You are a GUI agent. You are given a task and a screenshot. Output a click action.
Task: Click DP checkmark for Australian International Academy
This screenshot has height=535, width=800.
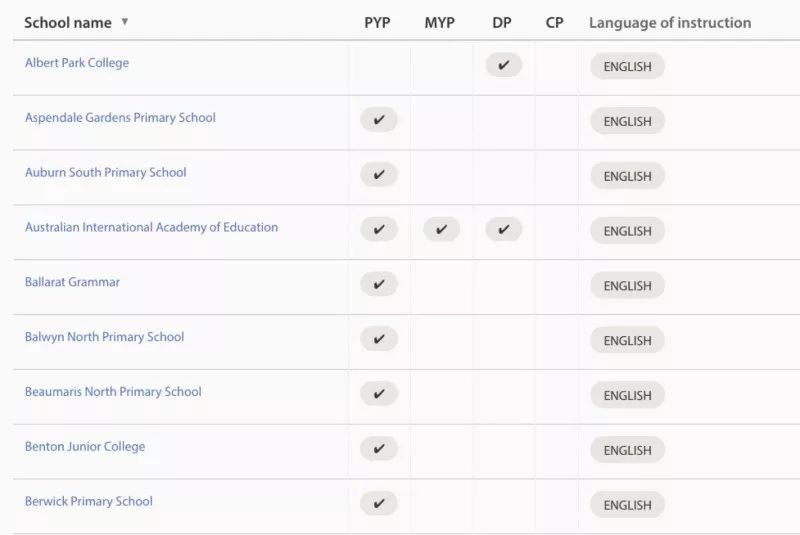pyautogui.click(x=504, y=230)
